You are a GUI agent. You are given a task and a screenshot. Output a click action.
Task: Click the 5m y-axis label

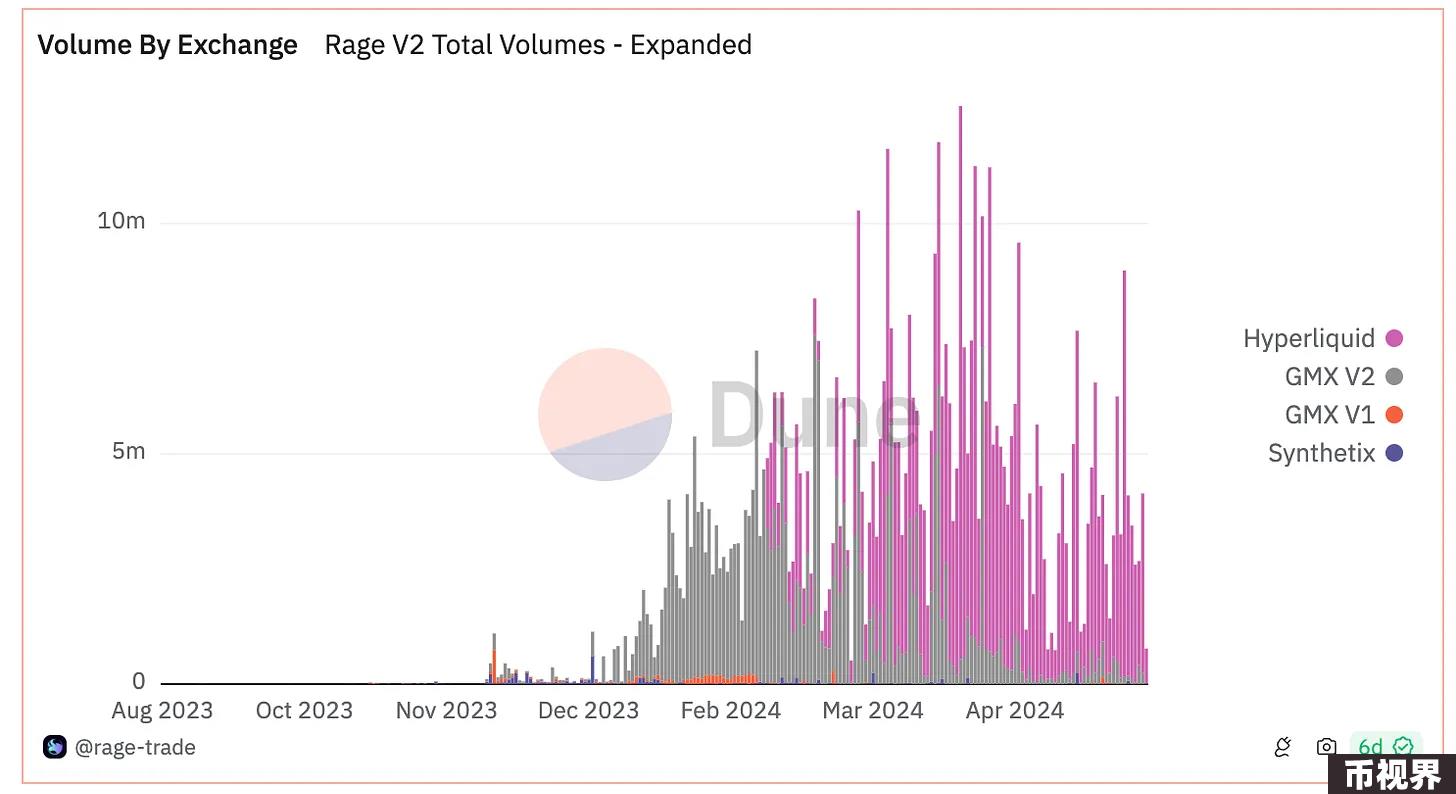coord(128,451)
